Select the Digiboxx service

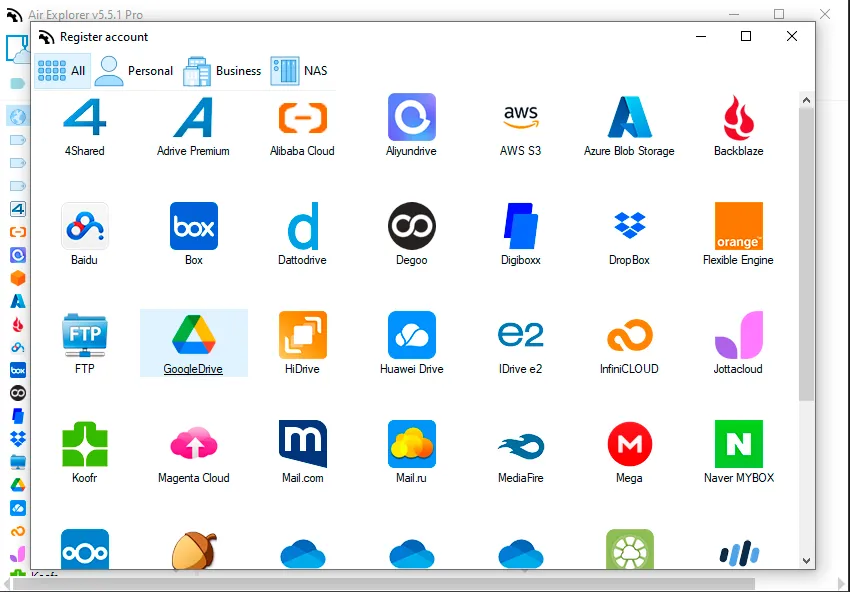[x=520, y=226]
